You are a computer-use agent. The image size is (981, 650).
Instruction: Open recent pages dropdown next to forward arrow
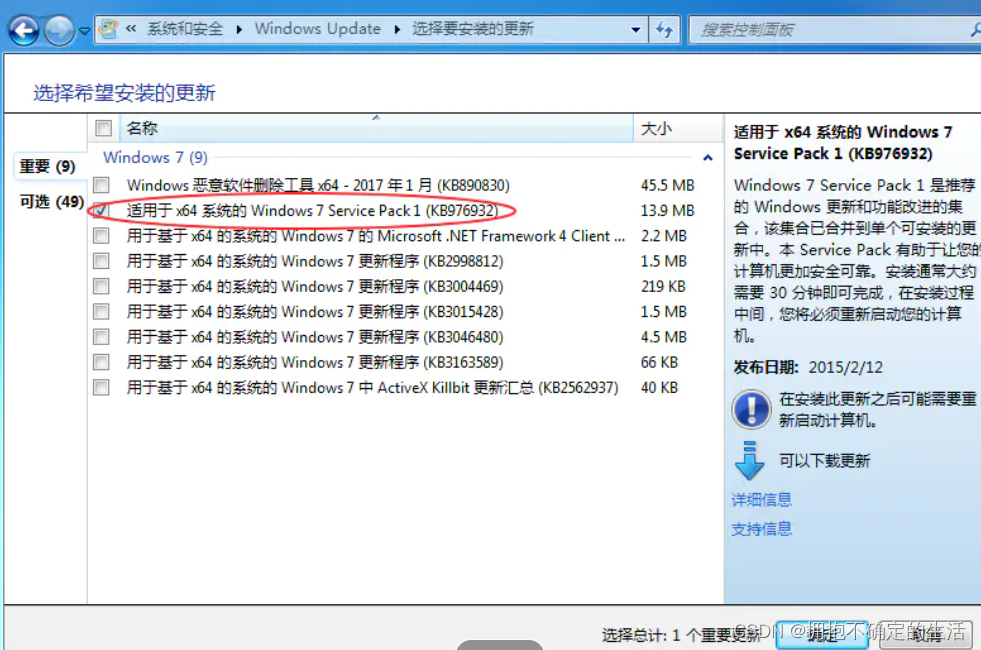tap(84, 30)
